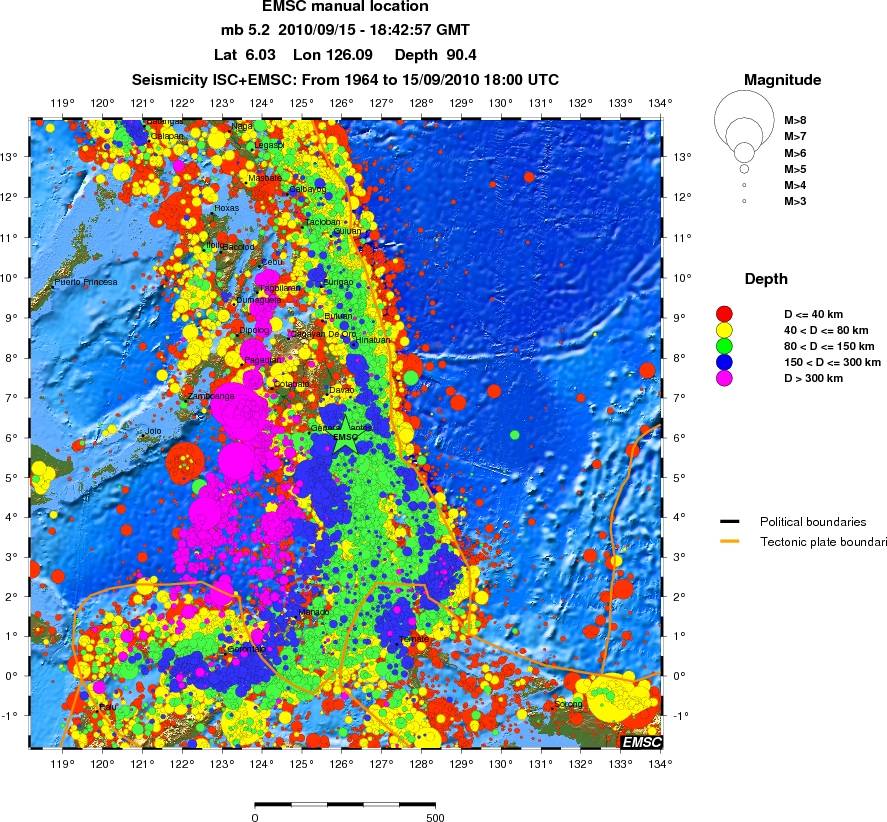Click the blue depth legend circle
887x822 pixels.
click(x=724, y=362)
